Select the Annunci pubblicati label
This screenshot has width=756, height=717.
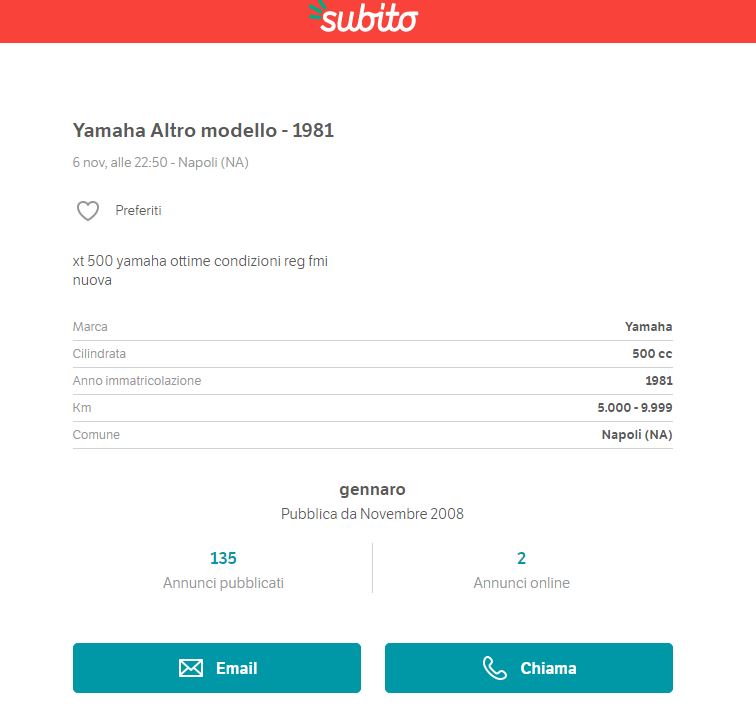click(223, 583)
